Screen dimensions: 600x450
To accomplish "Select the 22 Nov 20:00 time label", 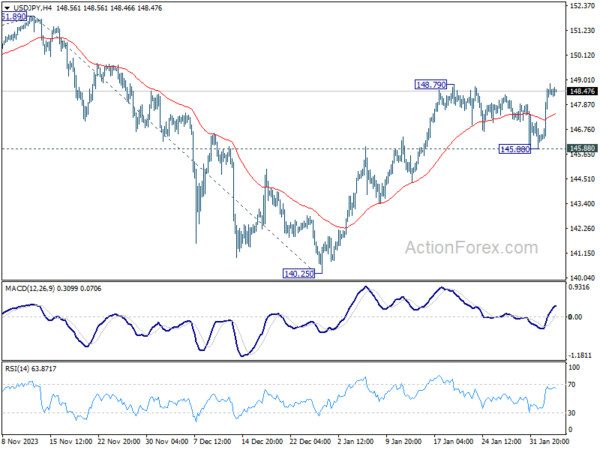I will 119,441.
